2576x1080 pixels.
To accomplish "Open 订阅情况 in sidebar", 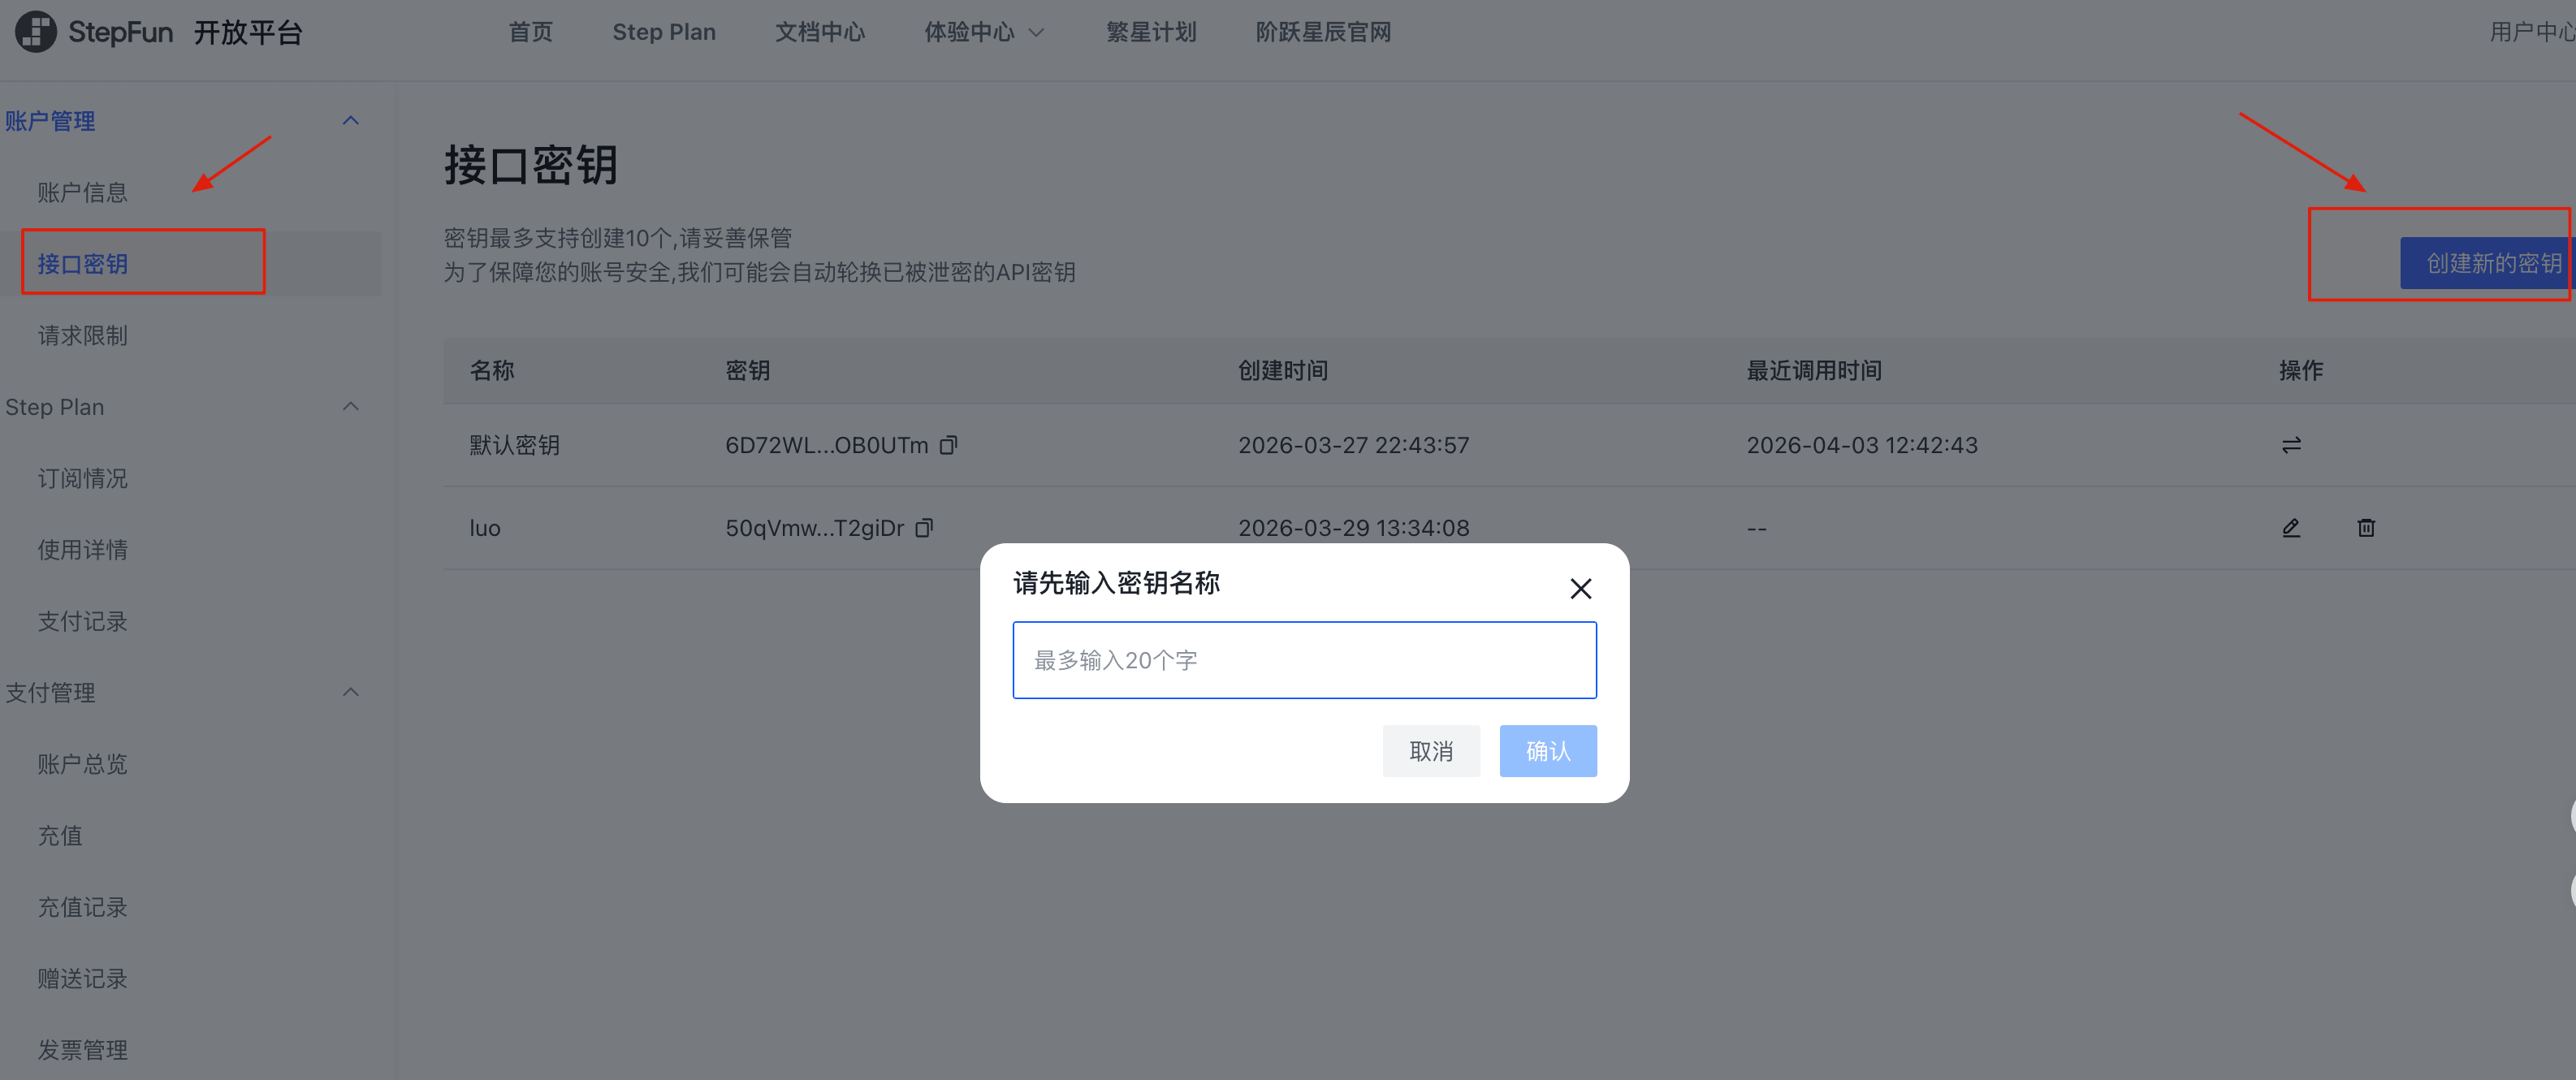I will [x=82, y=478].
